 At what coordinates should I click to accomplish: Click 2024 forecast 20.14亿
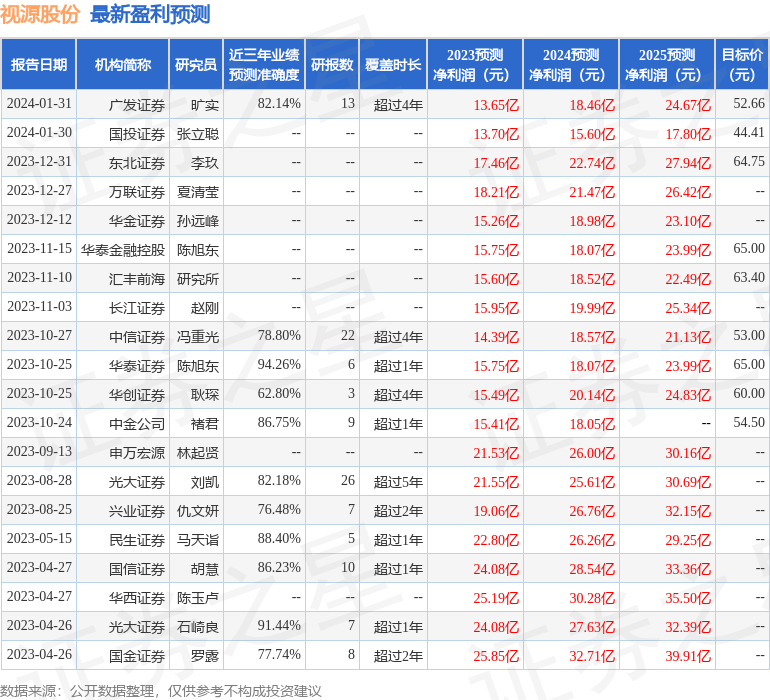pos(592,395)
